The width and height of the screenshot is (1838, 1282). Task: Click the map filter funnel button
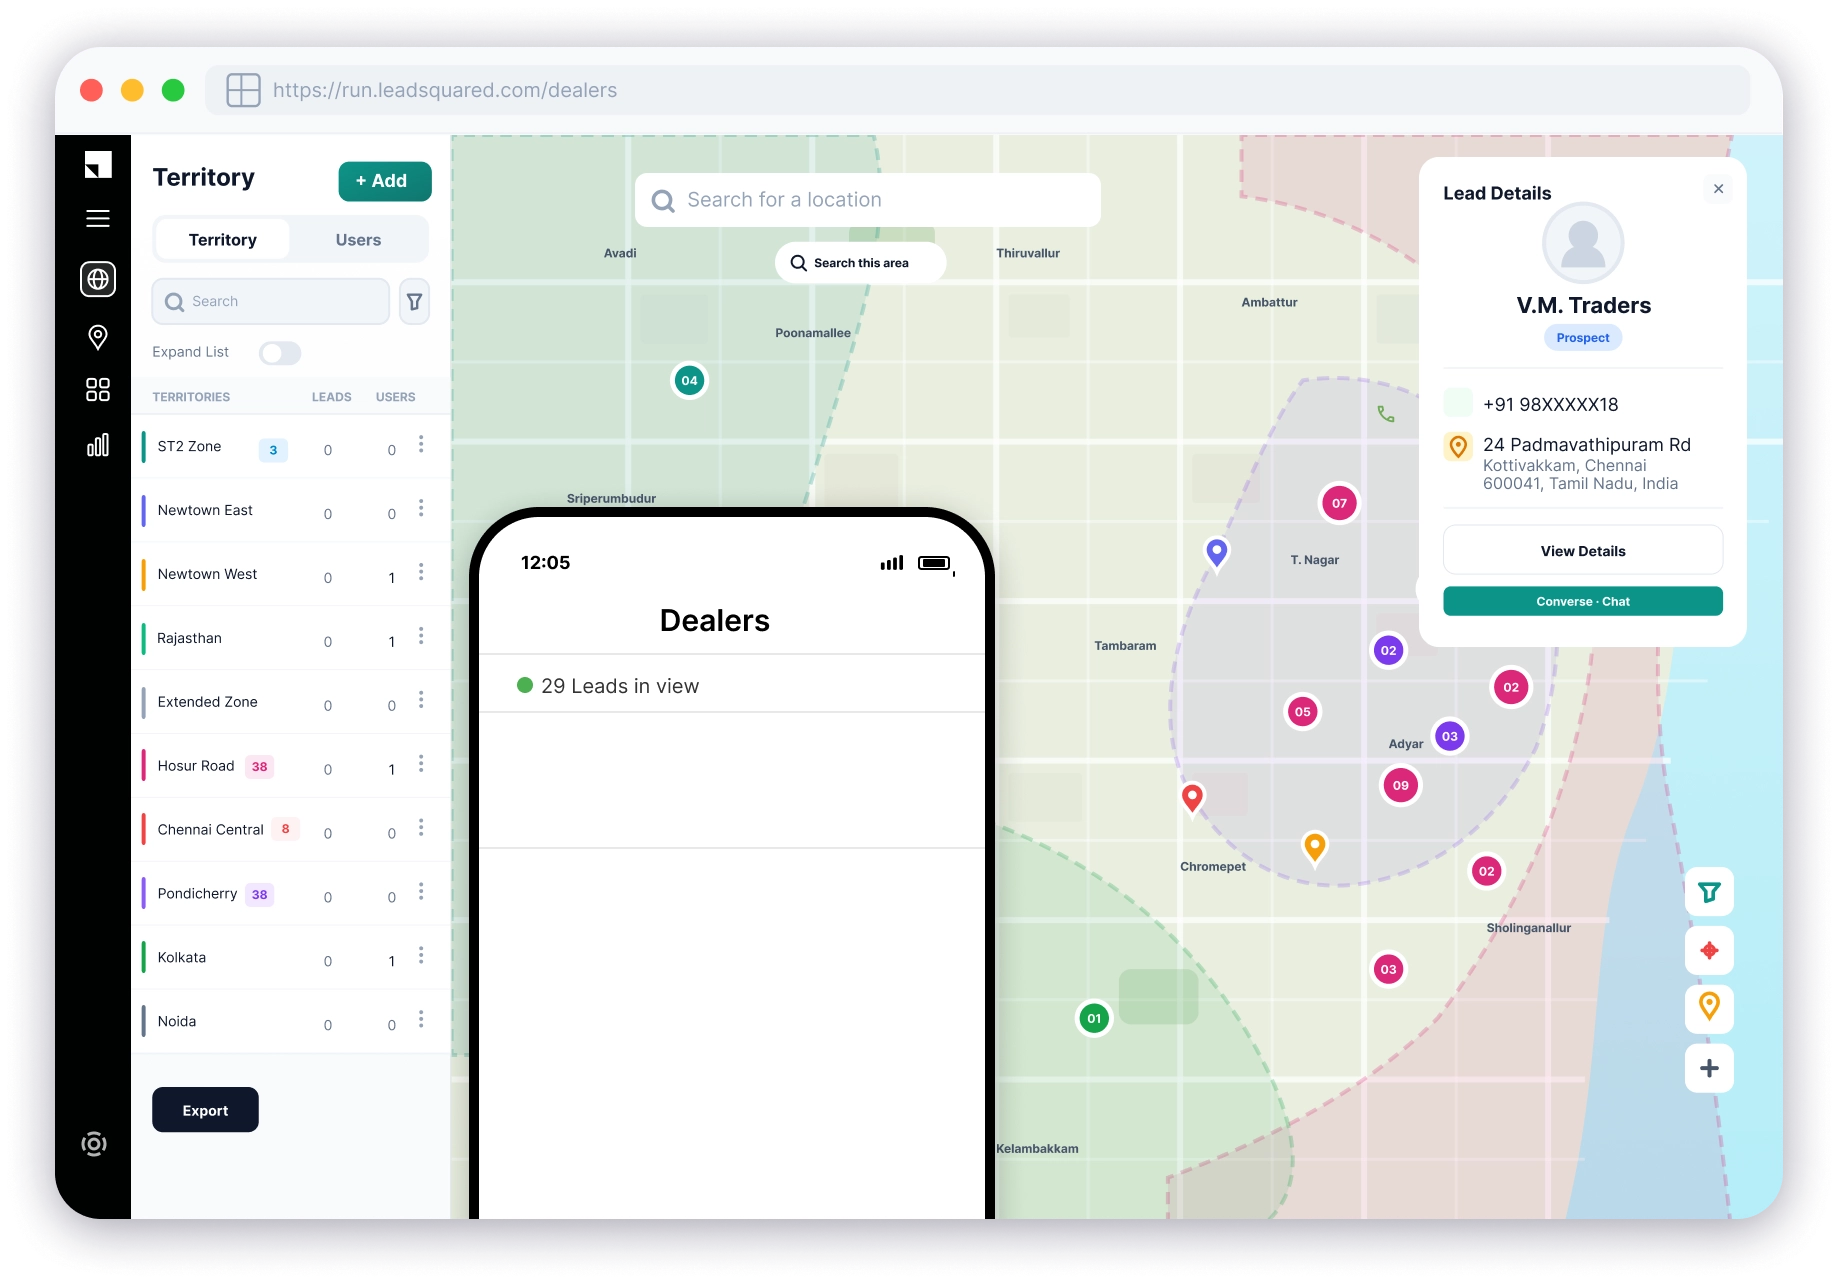(1709, 892)
